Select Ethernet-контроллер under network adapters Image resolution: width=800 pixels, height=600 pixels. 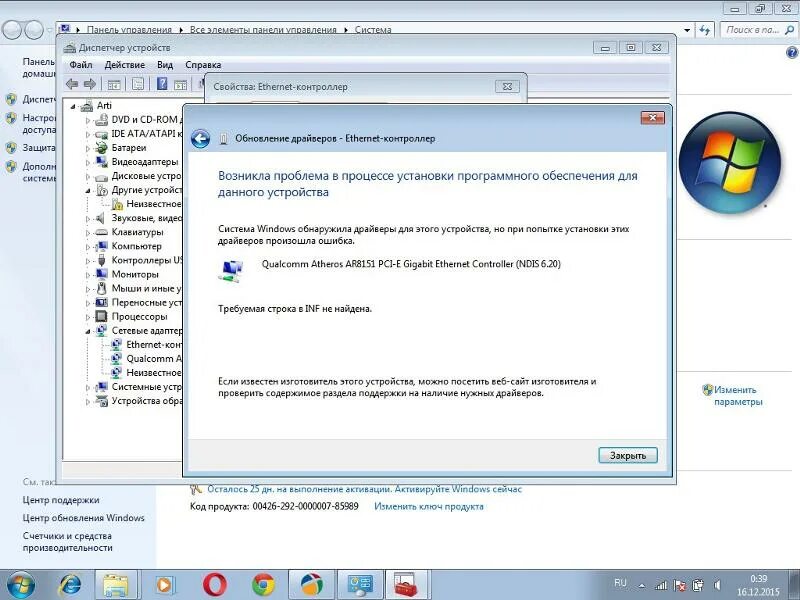(154, 345)
